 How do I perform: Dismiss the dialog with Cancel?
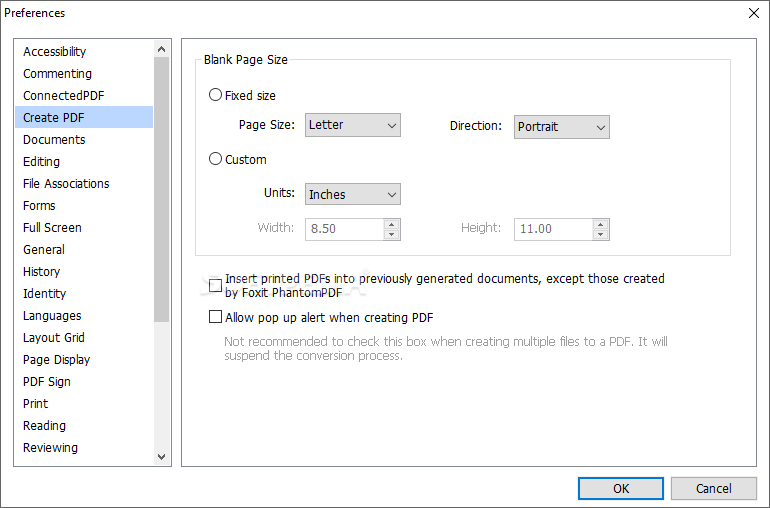[x=714, y=488]
